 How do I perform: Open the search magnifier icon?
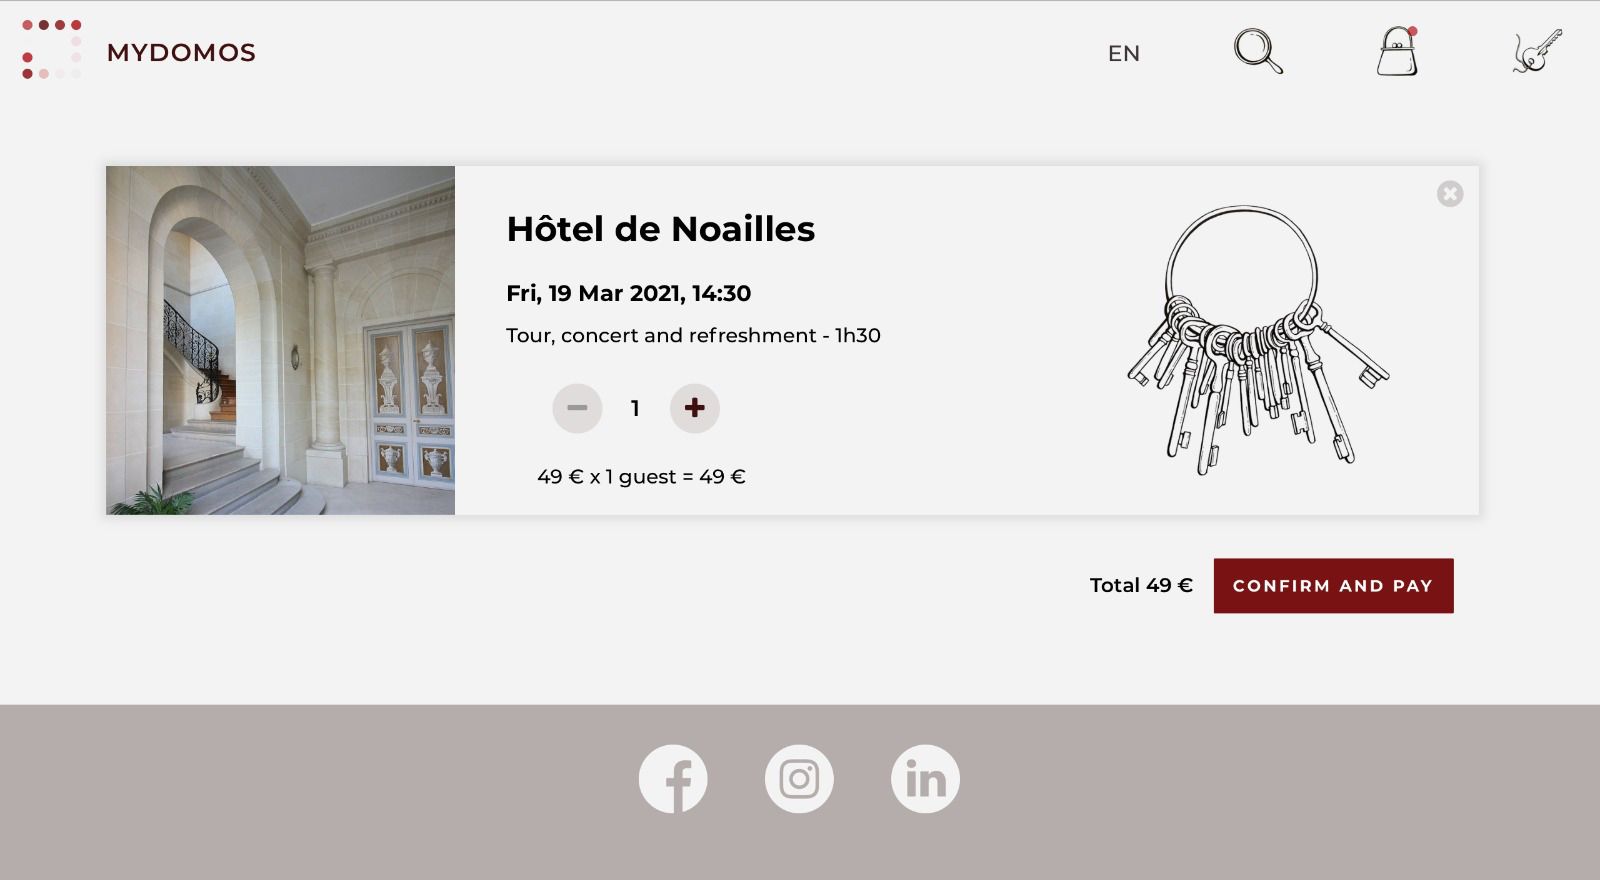1258,51
